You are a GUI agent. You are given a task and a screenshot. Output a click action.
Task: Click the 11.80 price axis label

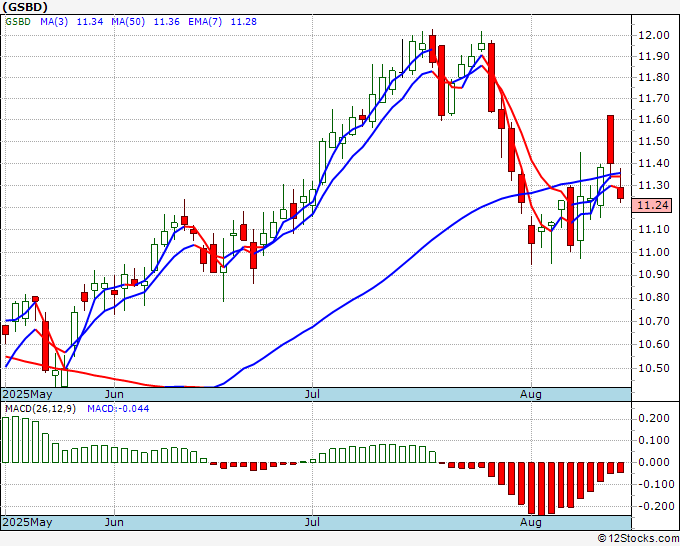(654, 78)
